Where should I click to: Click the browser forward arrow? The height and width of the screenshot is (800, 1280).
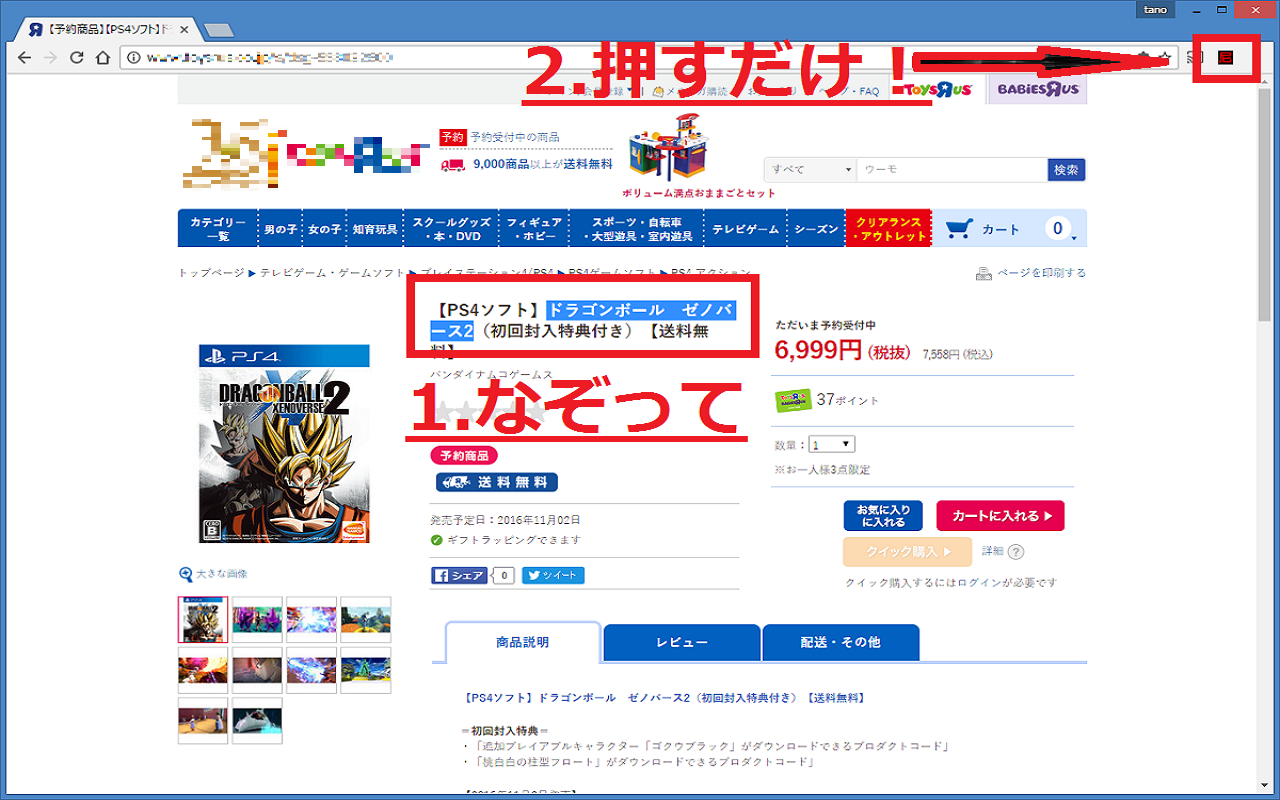click(x=51, y=58)
